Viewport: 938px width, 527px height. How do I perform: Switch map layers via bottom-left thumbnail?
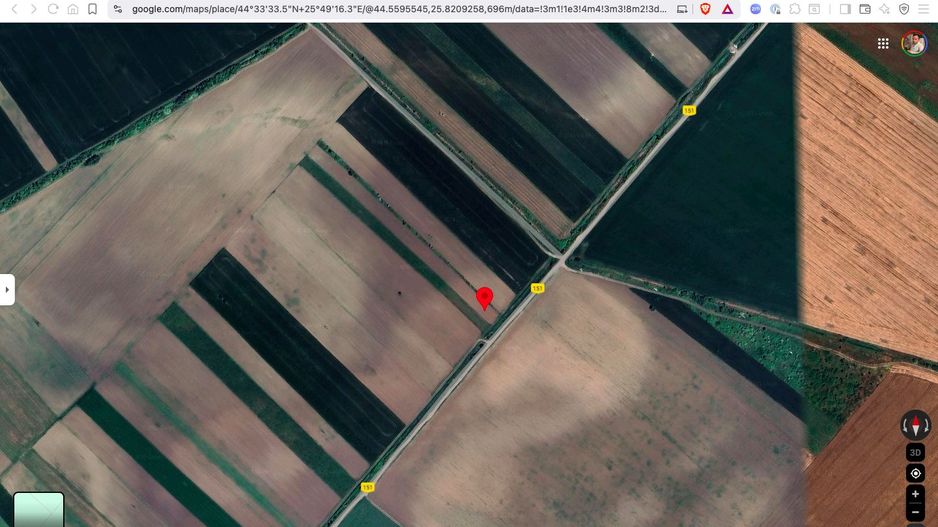[38, 510]
